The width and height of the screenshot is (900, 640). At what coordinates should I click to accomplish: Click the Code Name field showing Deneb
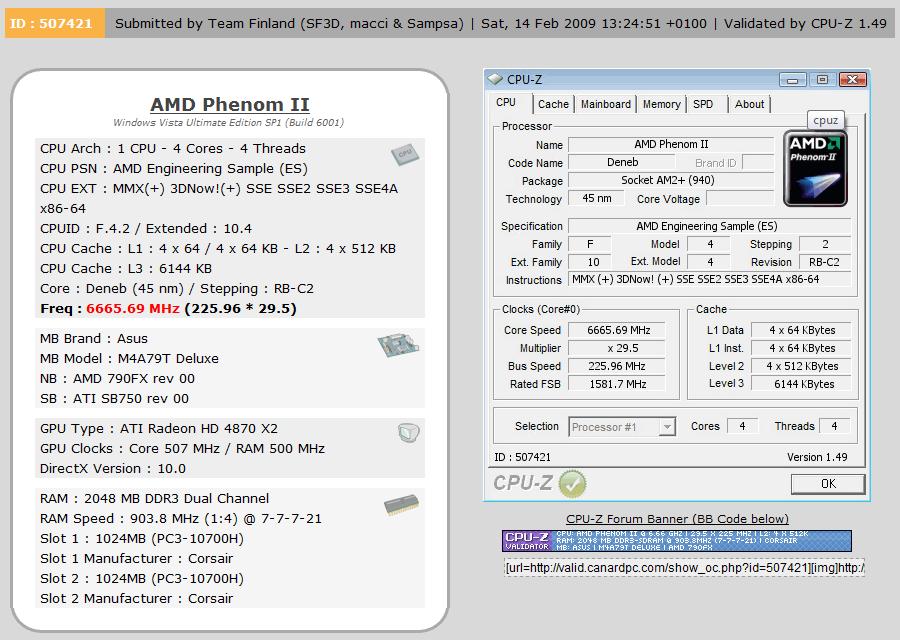(x=623, y=162)
